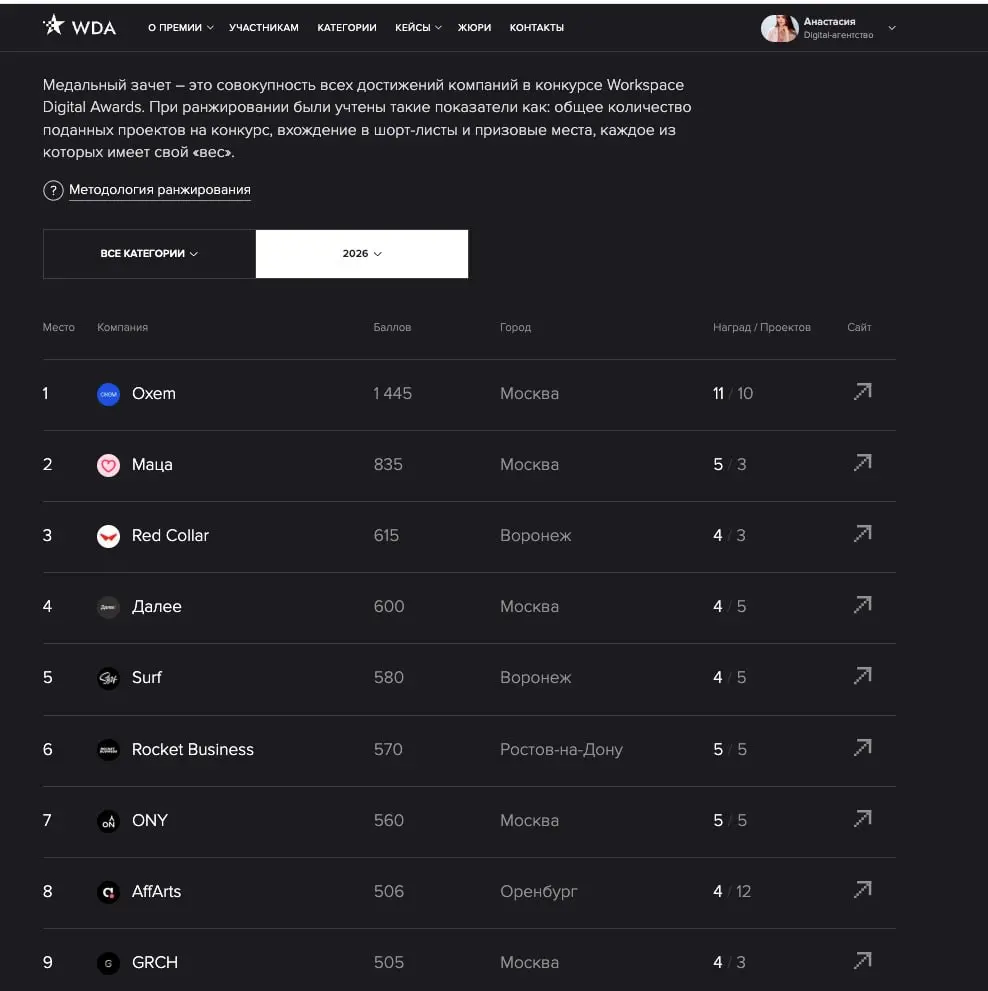Viewport: 988px width, 991px height.
Task: Go to the УЧАСТНИКАМ menu item
Action: coord(264,28)
